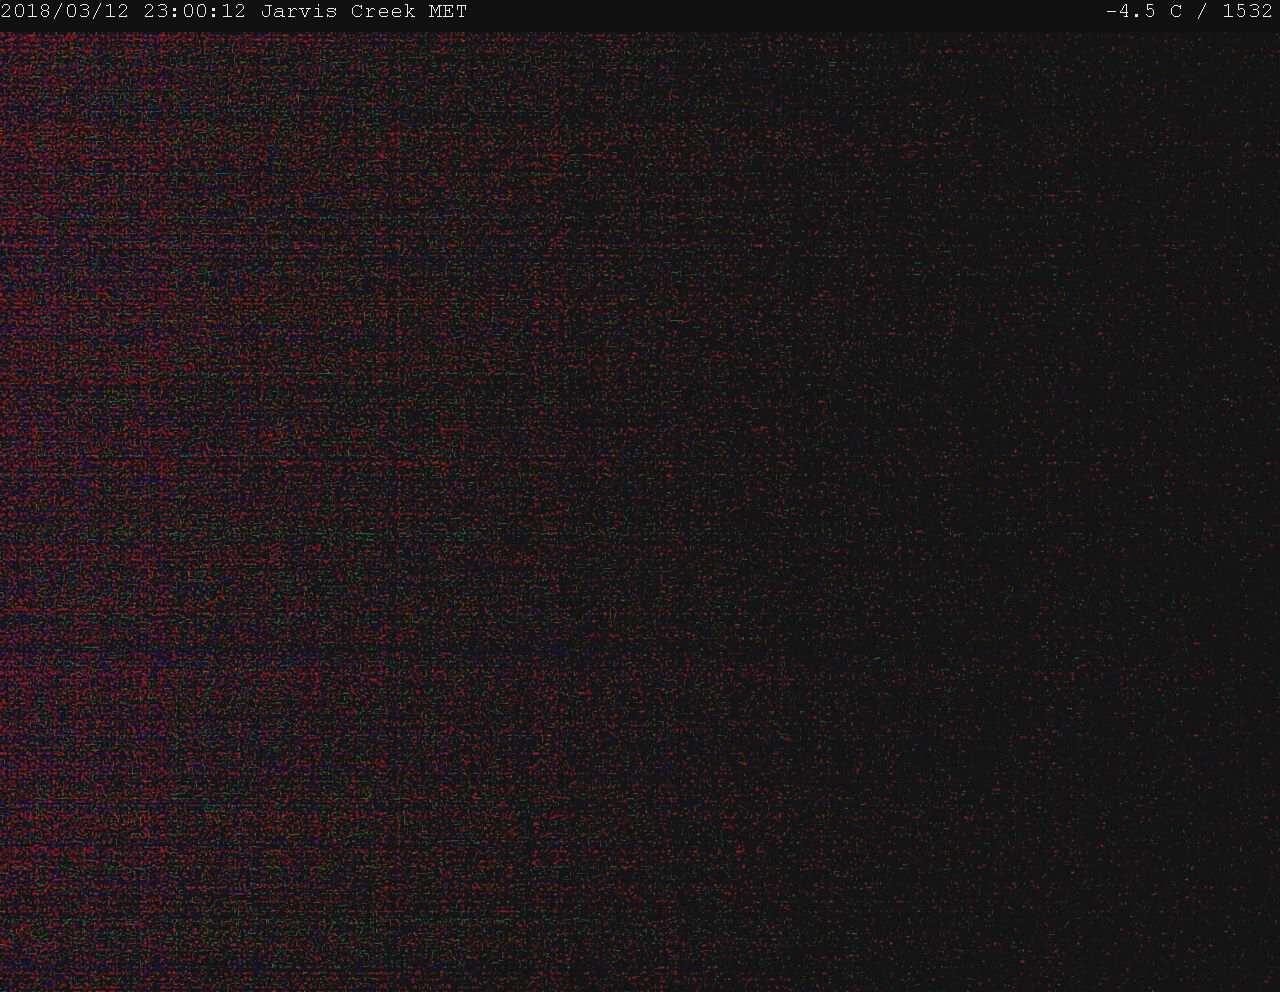Click the slash separator after temperature
Screen dimensions: 1280x992
(1202, 12)
